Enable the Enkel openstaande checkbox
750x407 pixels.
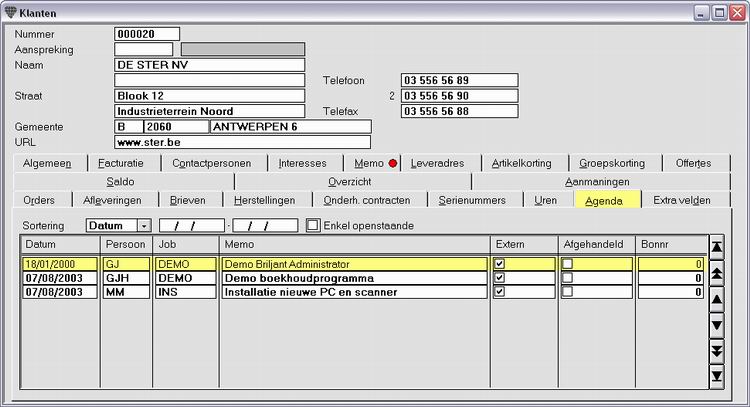click(x=313, y=225)
